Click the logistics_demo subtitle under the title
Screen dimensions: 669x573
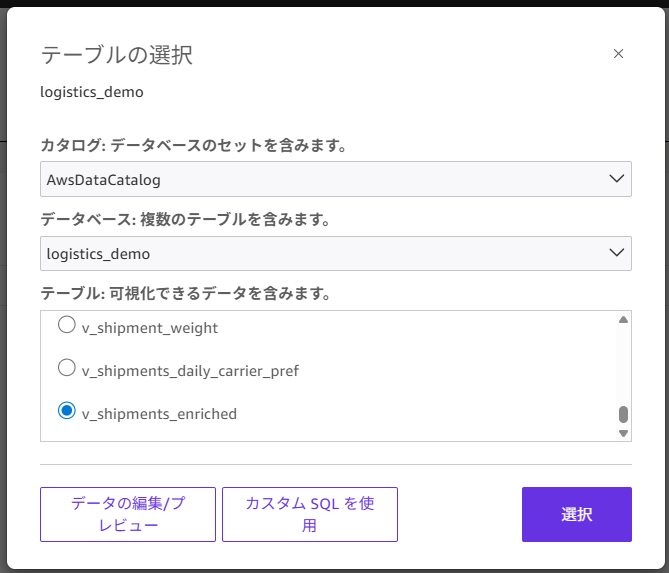[x=92, y=92]
